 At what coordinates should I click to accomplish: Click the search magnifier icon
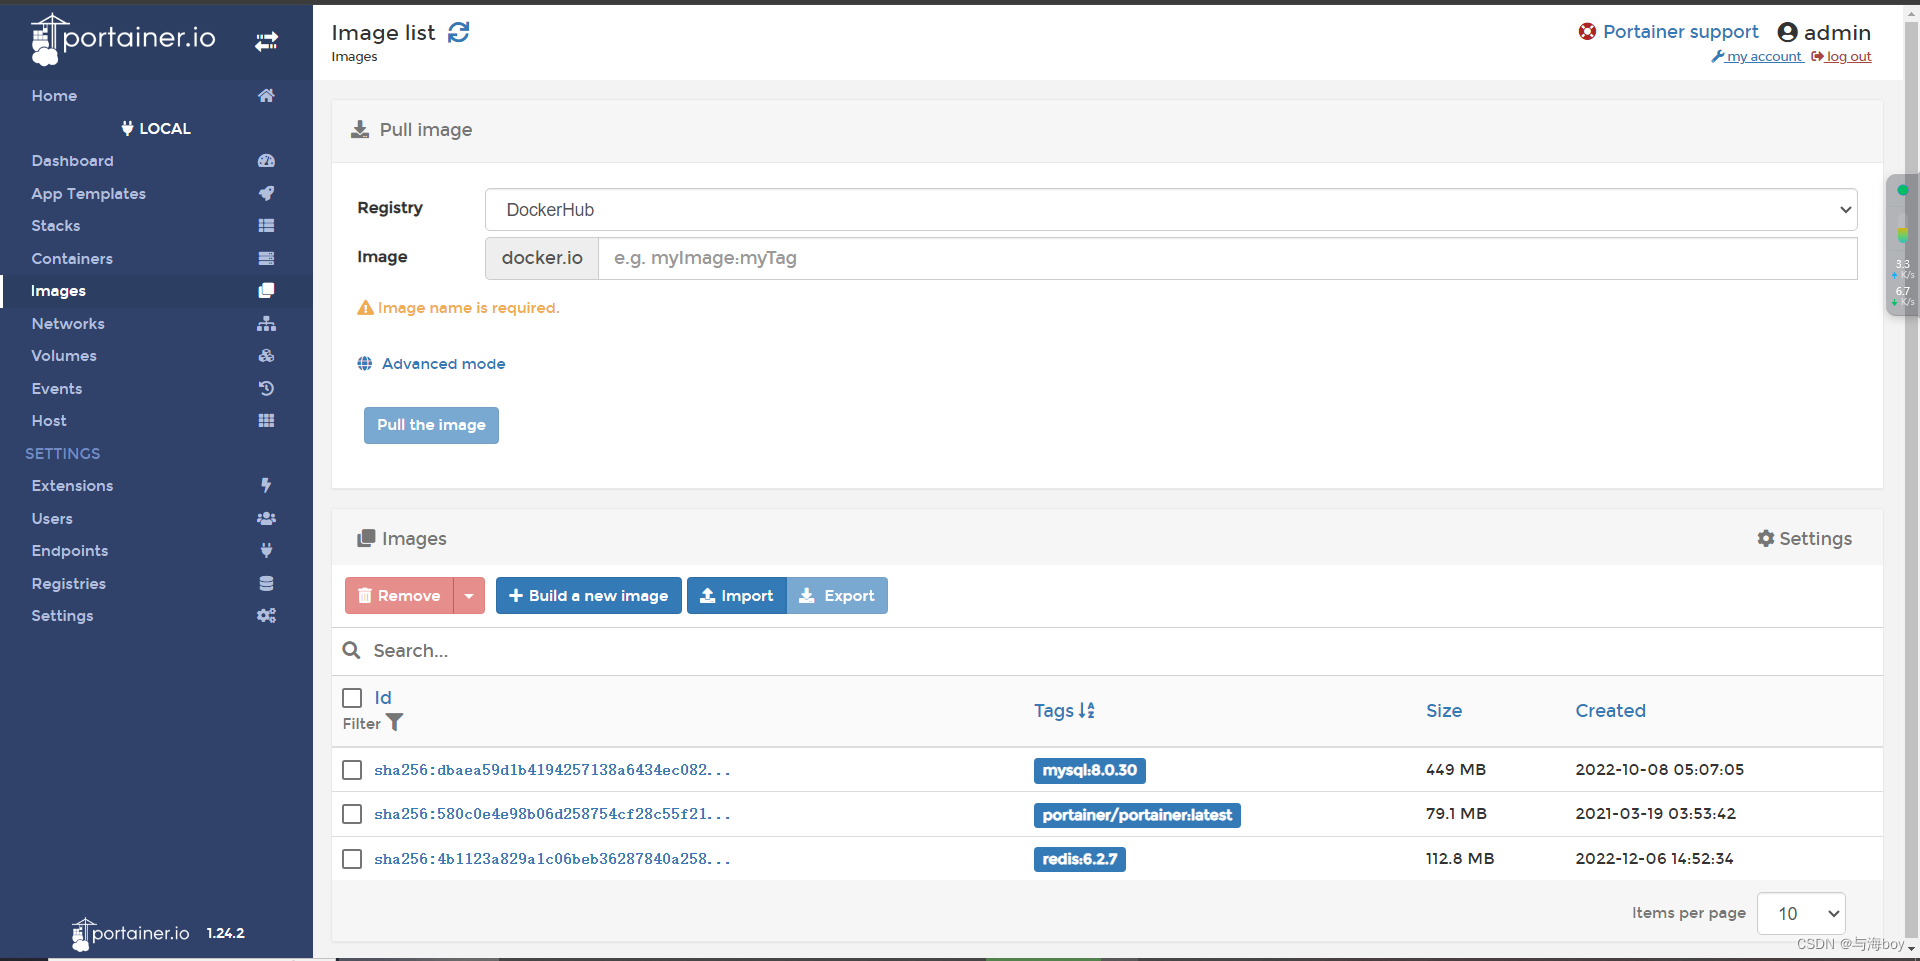pyautogui.click(x=352, y=651)
